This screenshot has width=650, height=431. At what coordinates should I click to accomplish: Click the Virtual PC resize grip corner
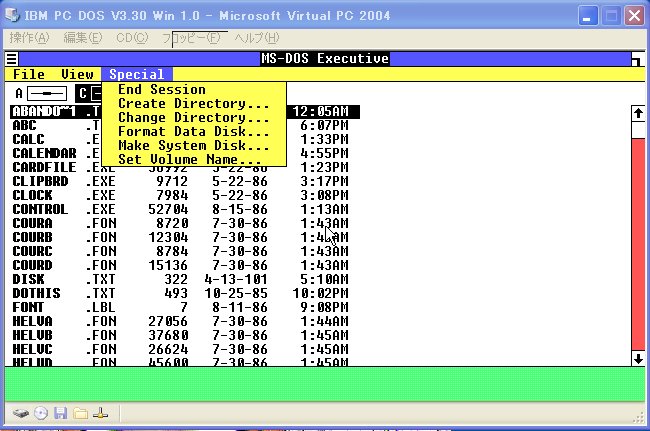(639, 418)
